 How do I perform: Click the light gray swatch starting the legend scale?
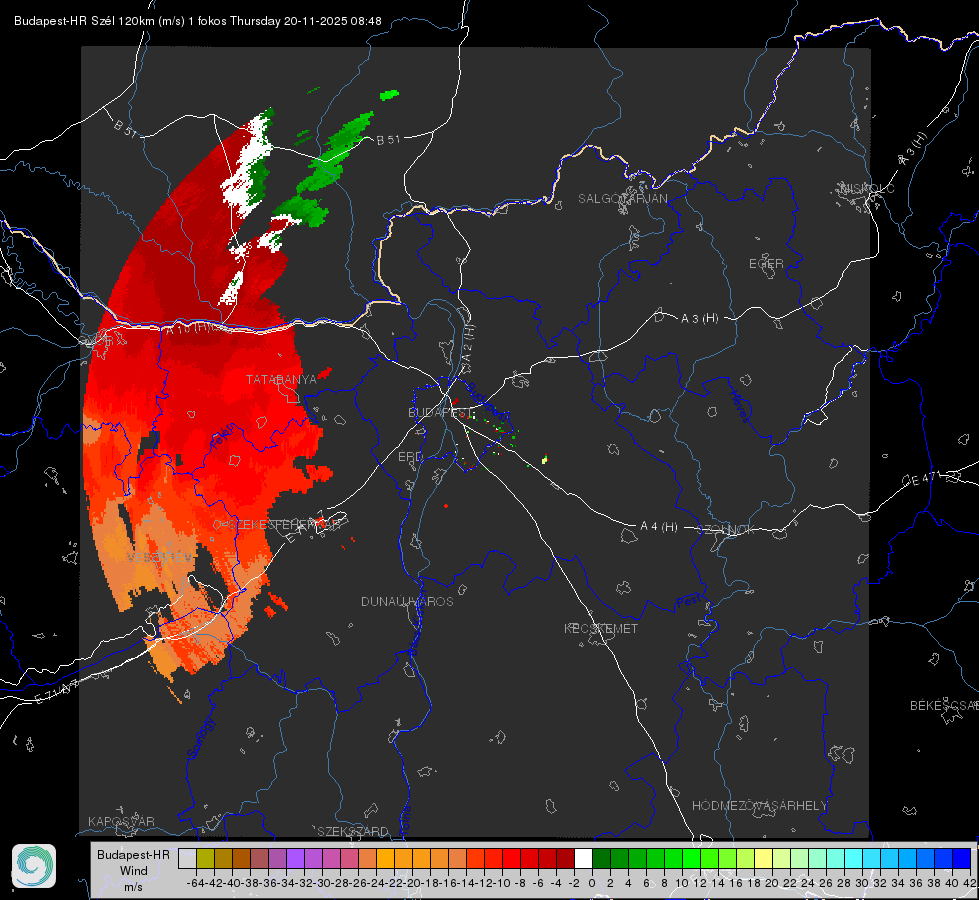tap(187, 858)
